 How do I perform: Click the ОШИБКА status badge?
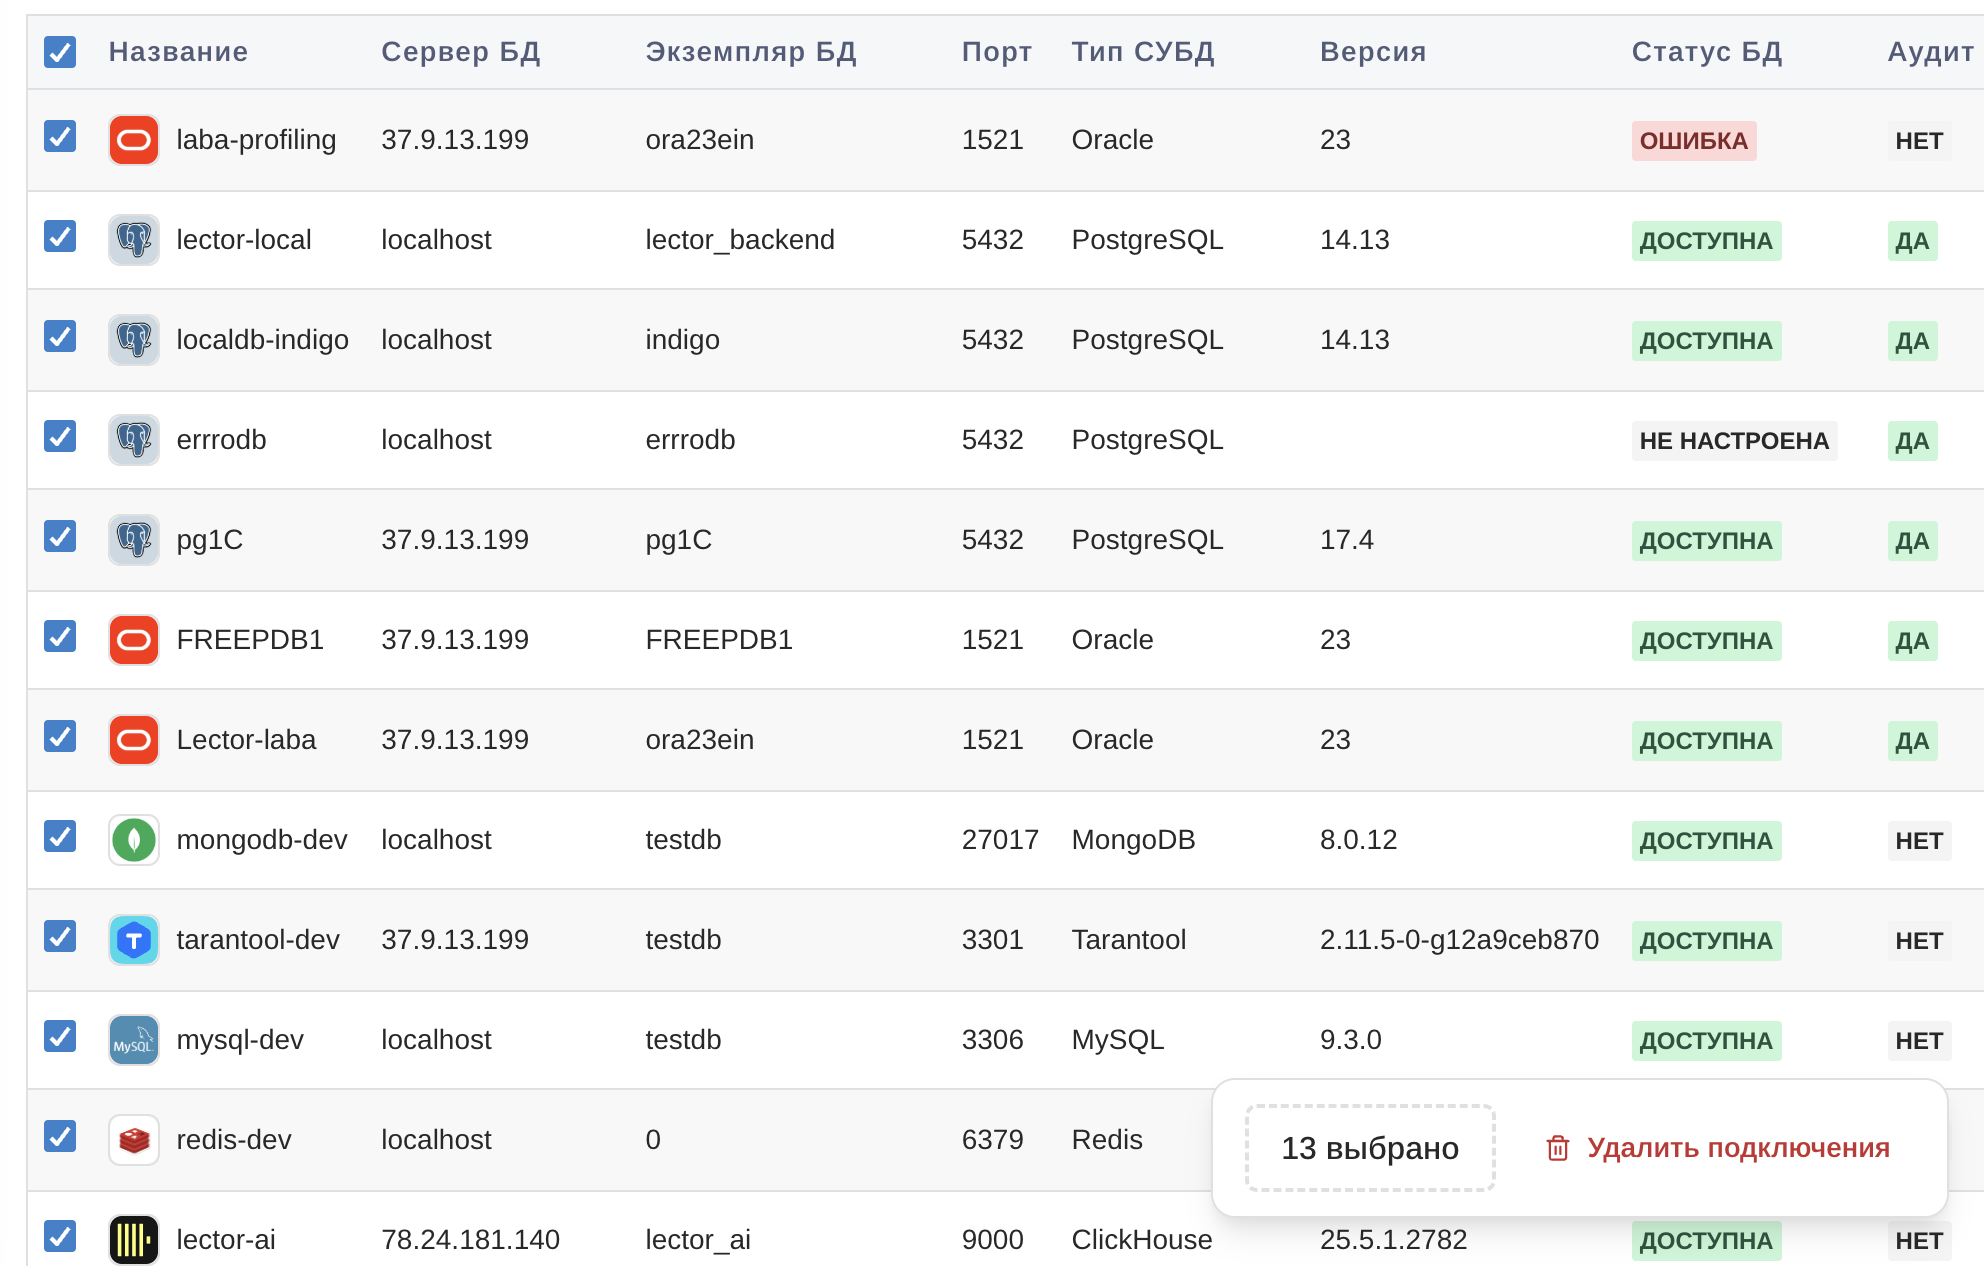[1693, 141]
